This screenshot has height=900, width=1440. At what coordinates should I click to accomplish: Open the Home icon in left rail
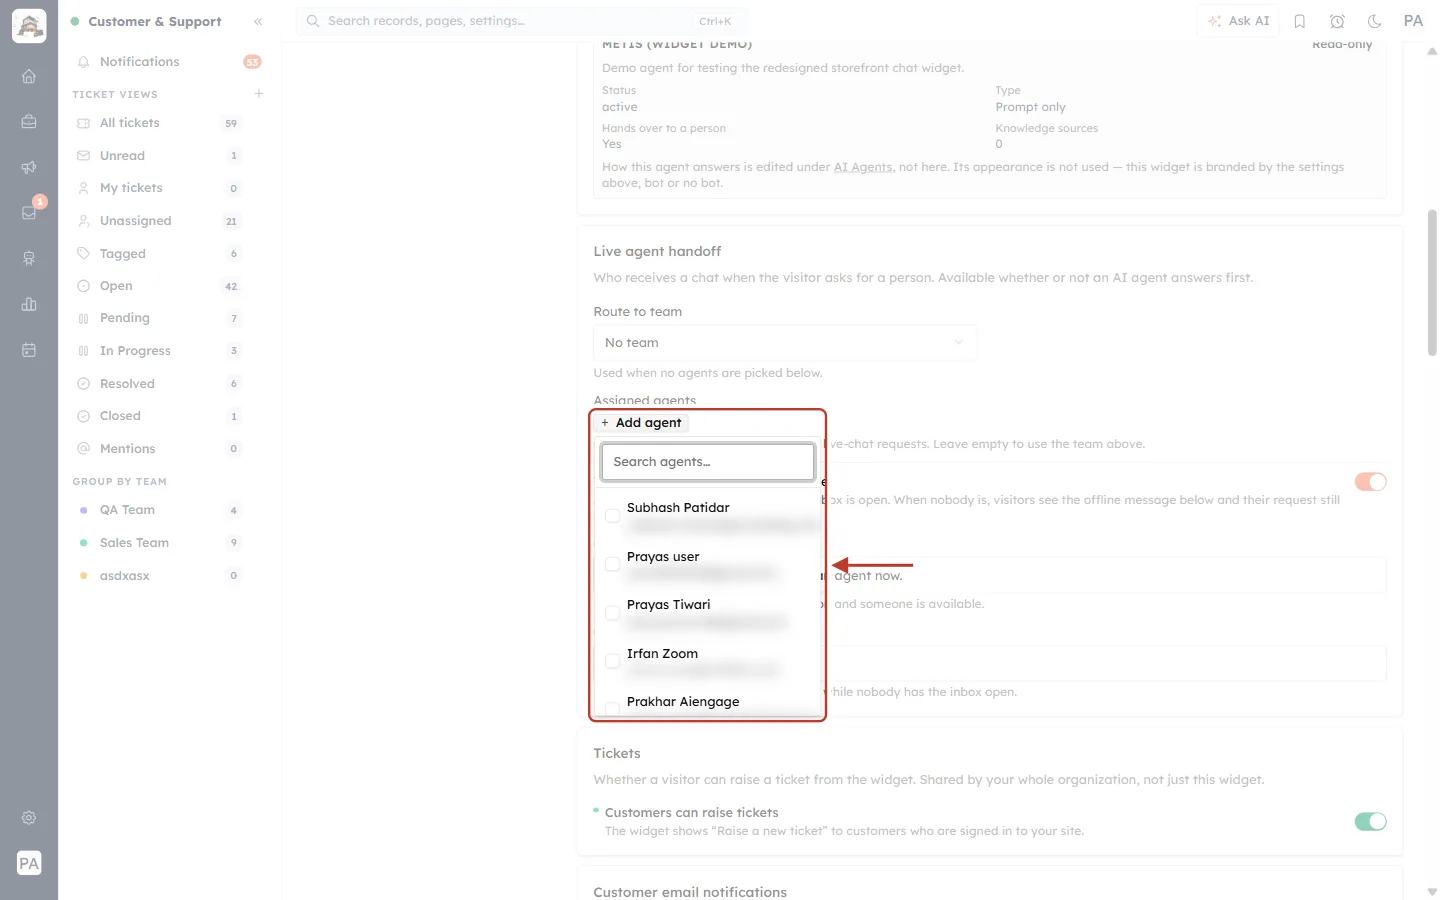(29, 76)
